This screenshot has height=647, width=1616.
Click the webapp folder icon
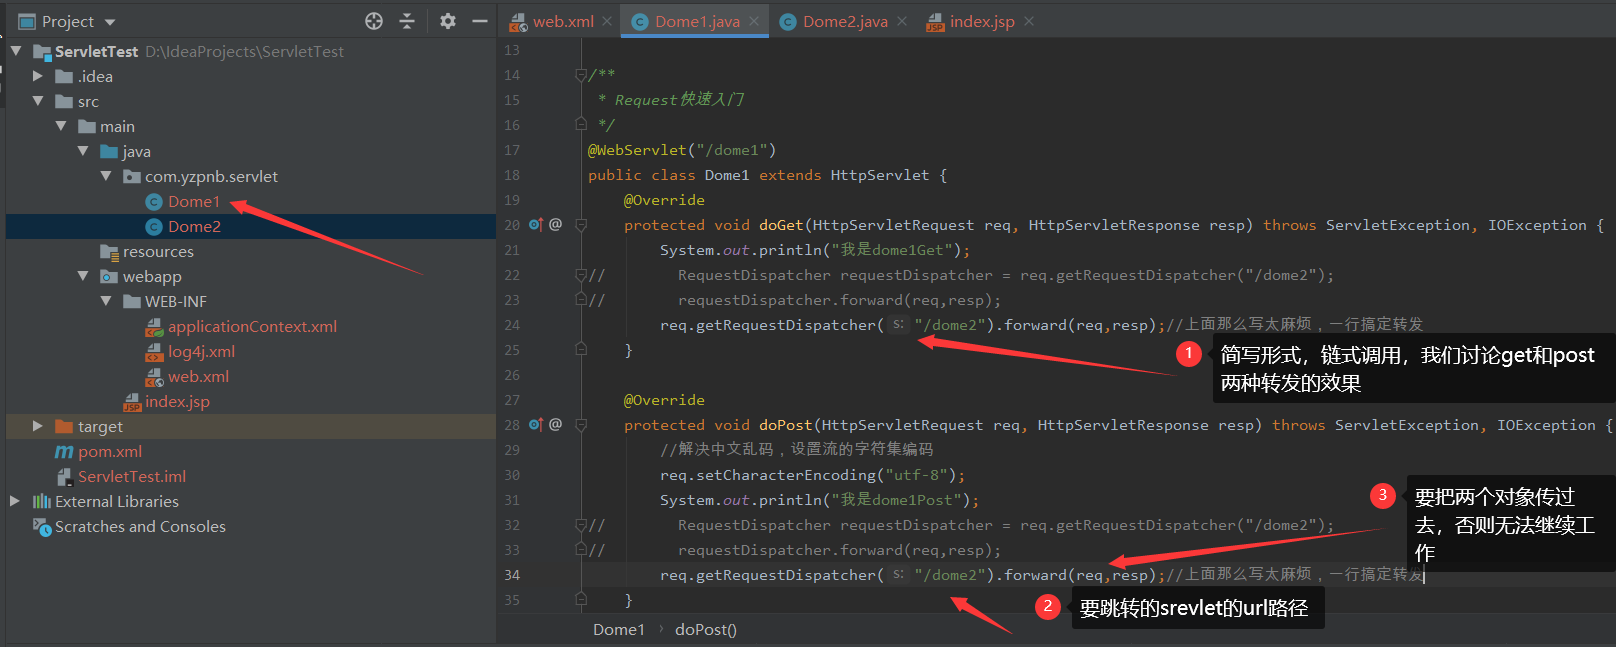coord(109,276)
